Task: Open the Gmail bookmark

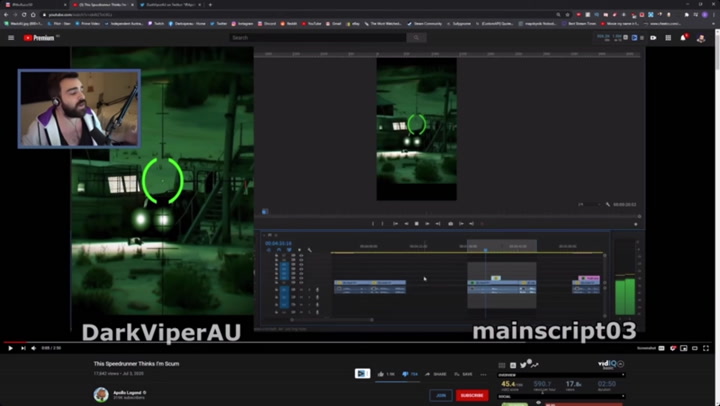Action: 334,23
